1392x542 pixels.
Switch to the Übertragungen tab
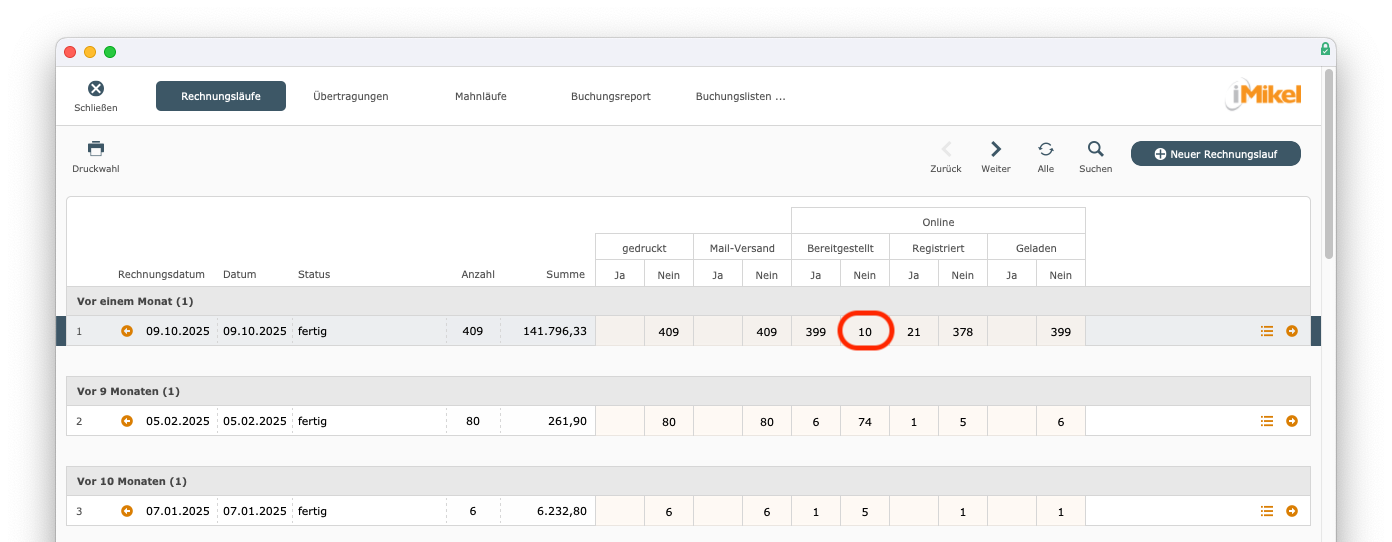(350, 96)
